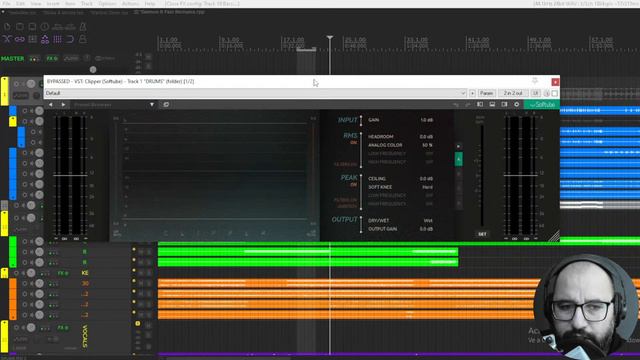Viewport: 640px width, 360px height.
Task: Select the green A compare slot
Action: pyautogui.click(x=458, y=159)
